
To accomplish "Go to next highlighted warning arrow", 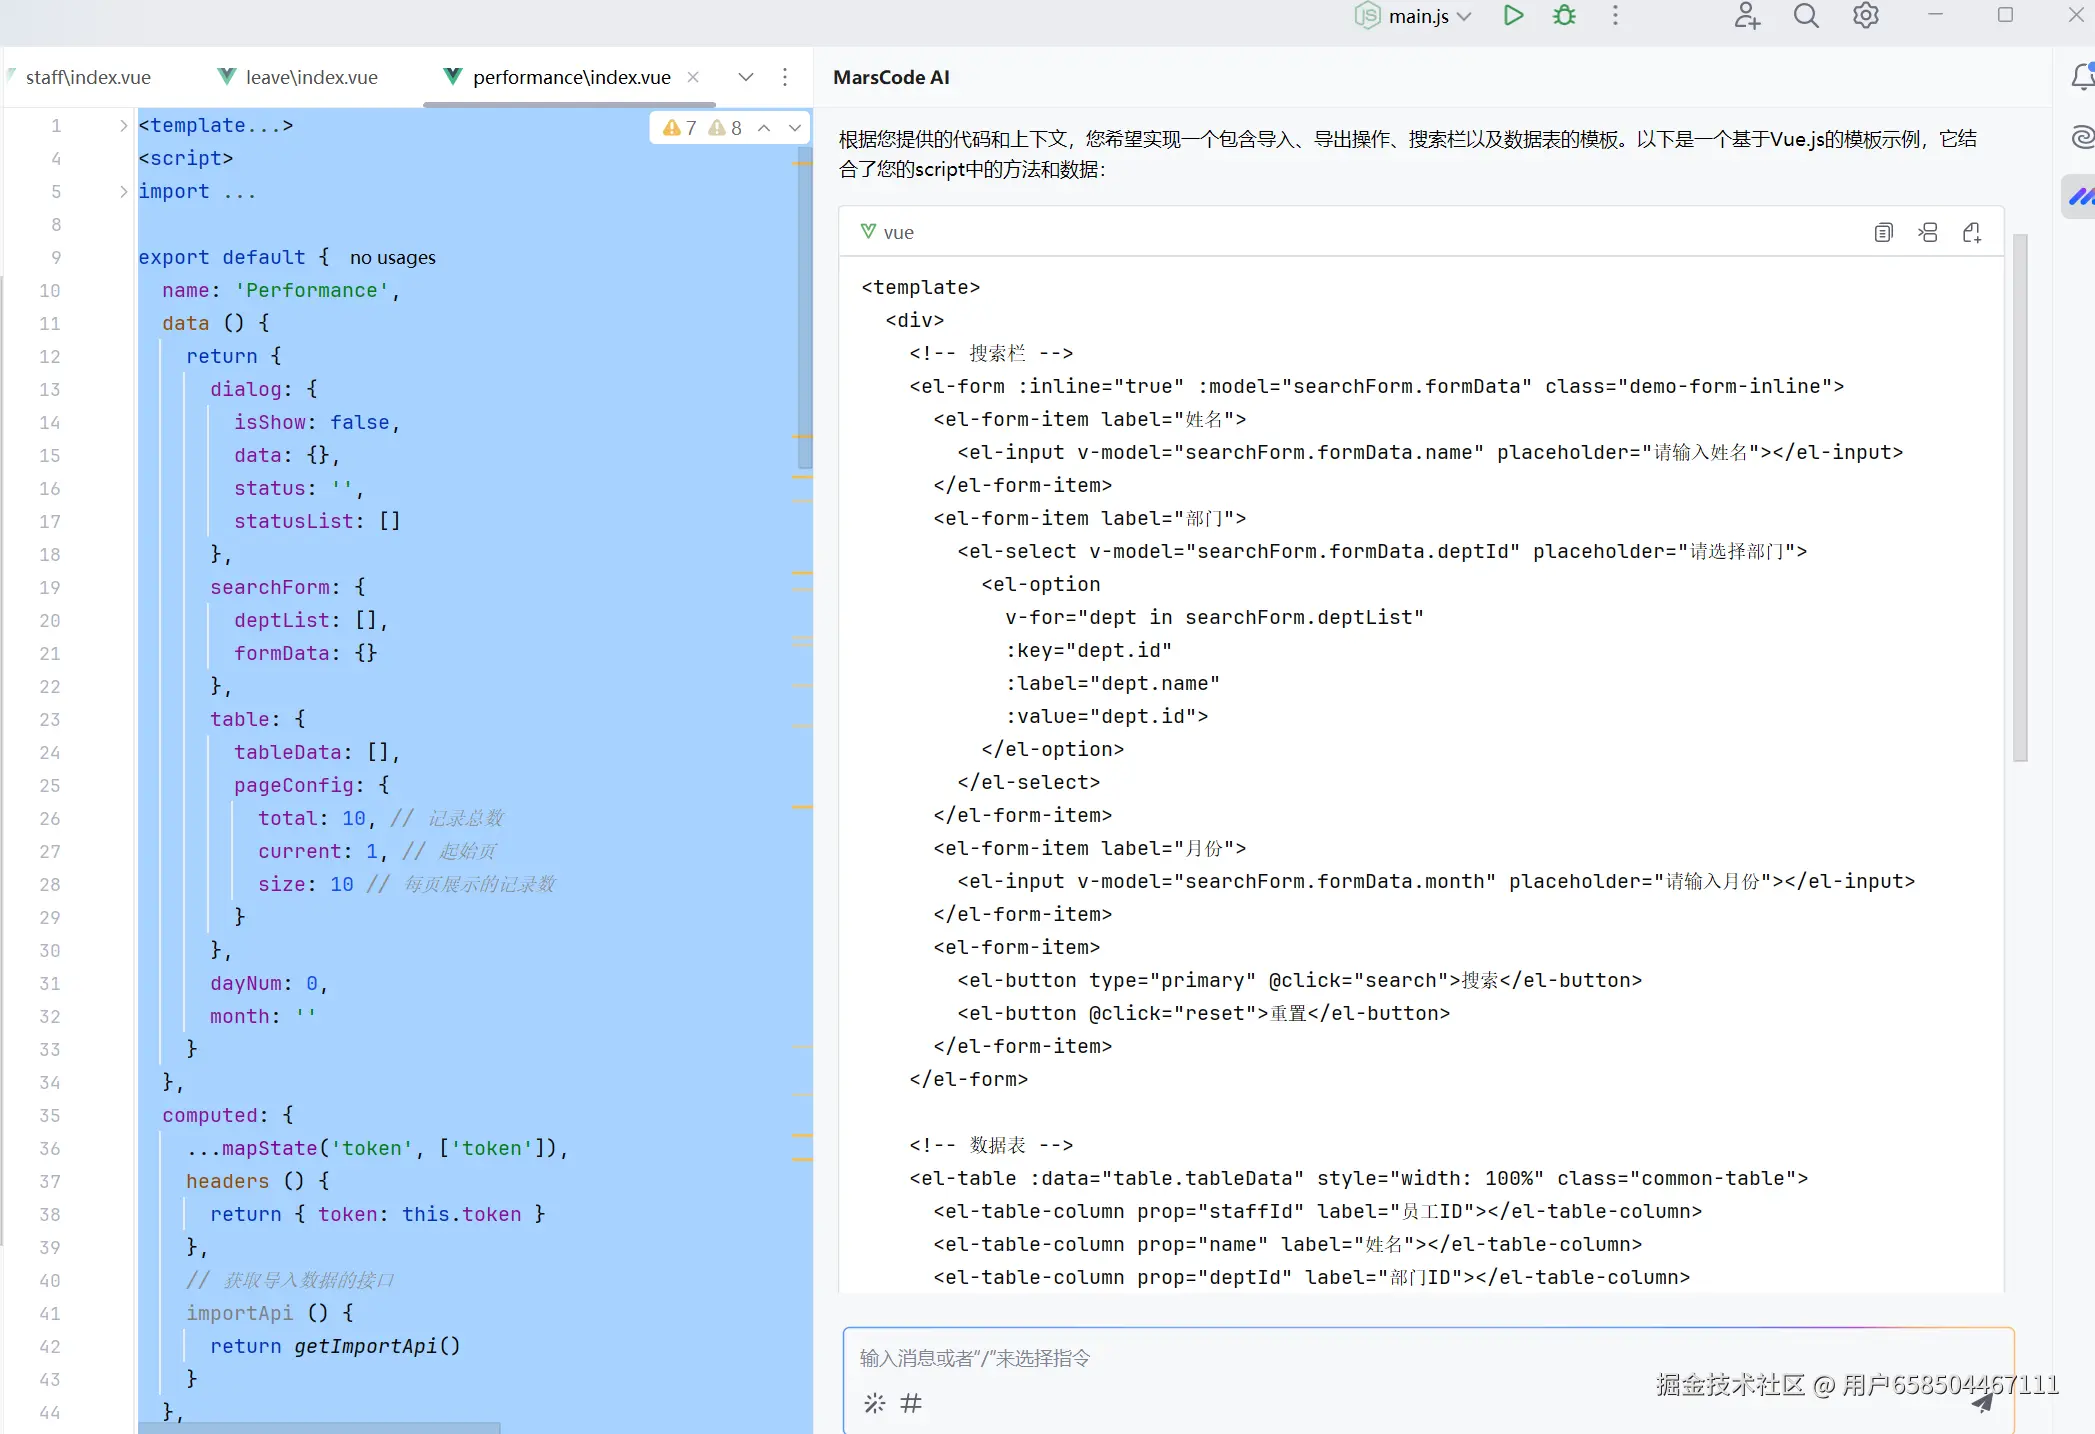I will 795,128.
